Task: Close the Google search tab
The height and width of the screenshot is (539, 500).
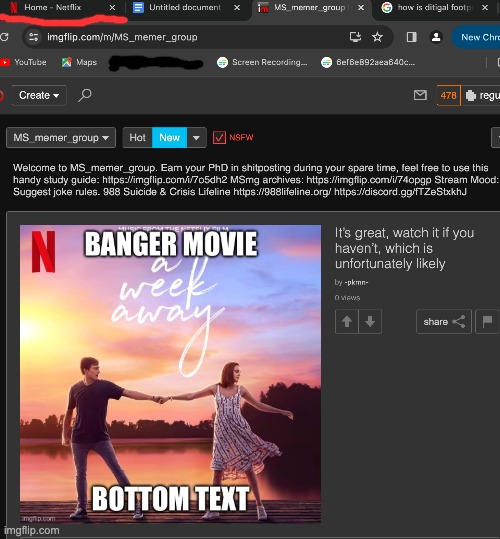Action: tap(485, 8)
